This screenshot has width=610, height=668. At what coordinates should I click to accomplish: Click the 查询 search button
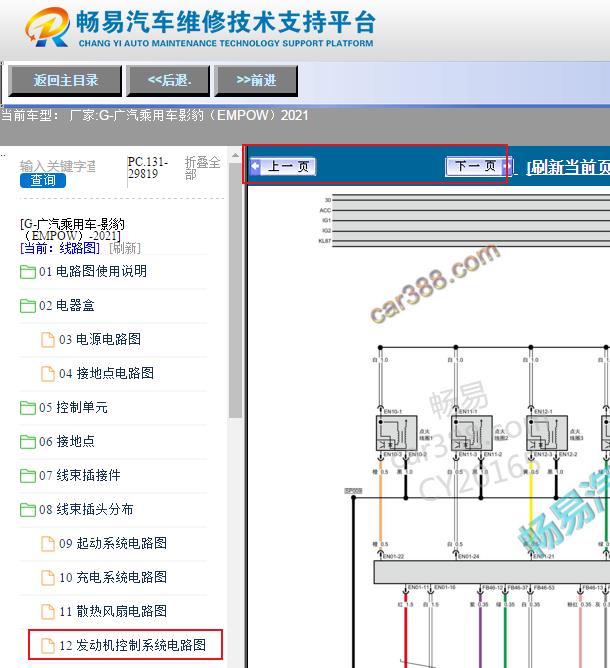(43, 180)
